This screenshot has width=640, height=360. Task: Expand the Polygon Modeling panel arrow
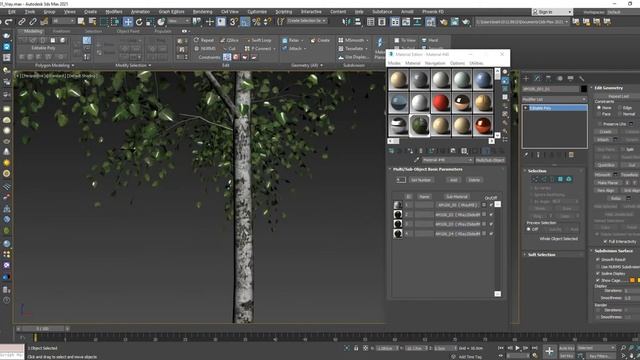pyautogui.click(x=73, y=65)
